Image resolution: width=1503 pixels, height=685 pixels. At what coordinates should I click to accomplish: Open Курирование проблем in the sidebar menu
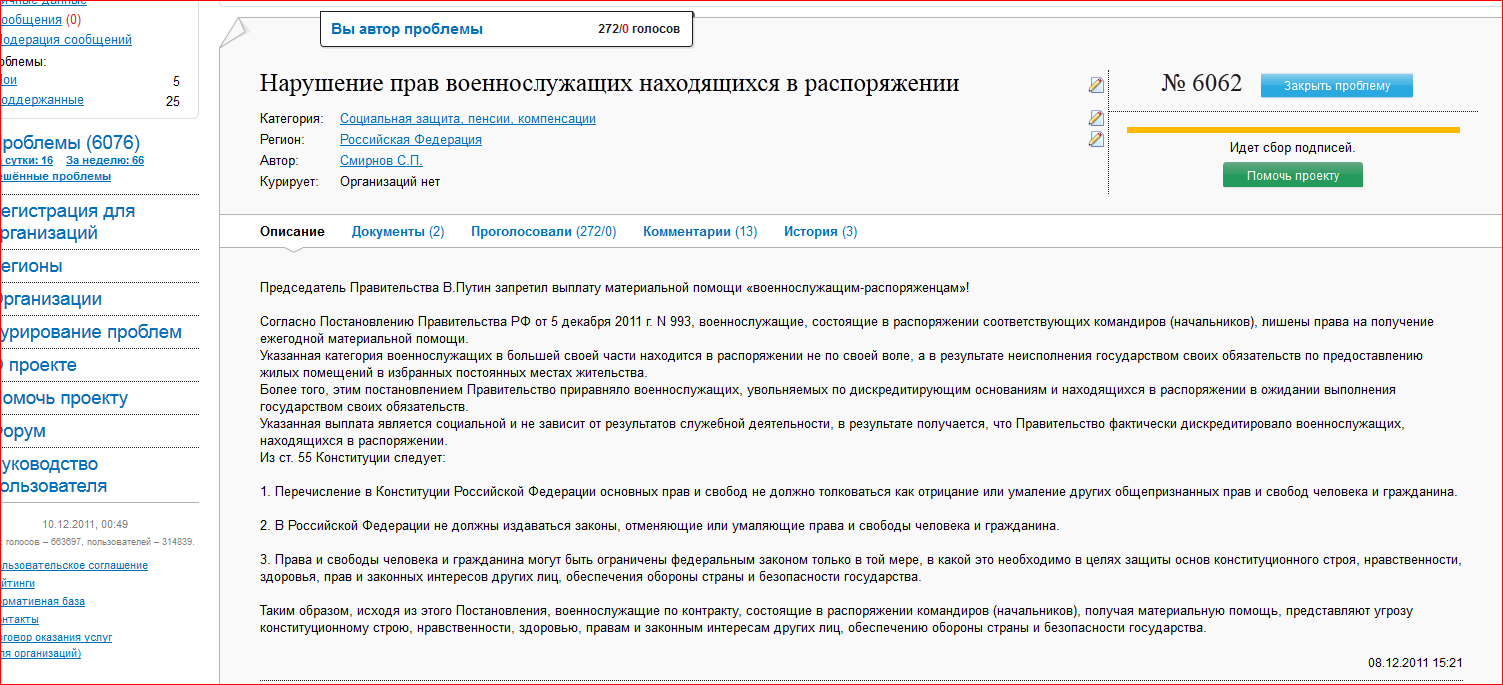tap(92, 332)
